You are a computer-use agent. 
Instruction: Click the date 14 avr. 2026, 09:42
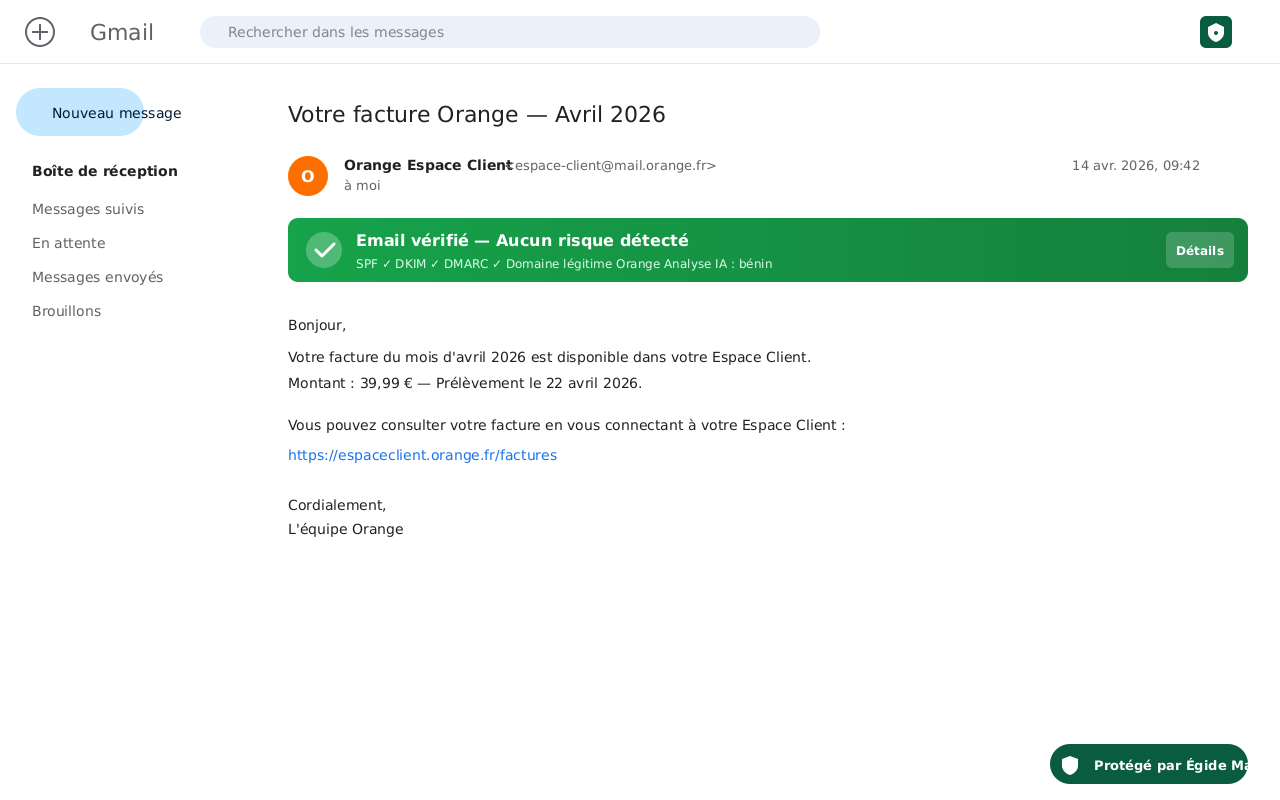click(x=1136, y=165)
